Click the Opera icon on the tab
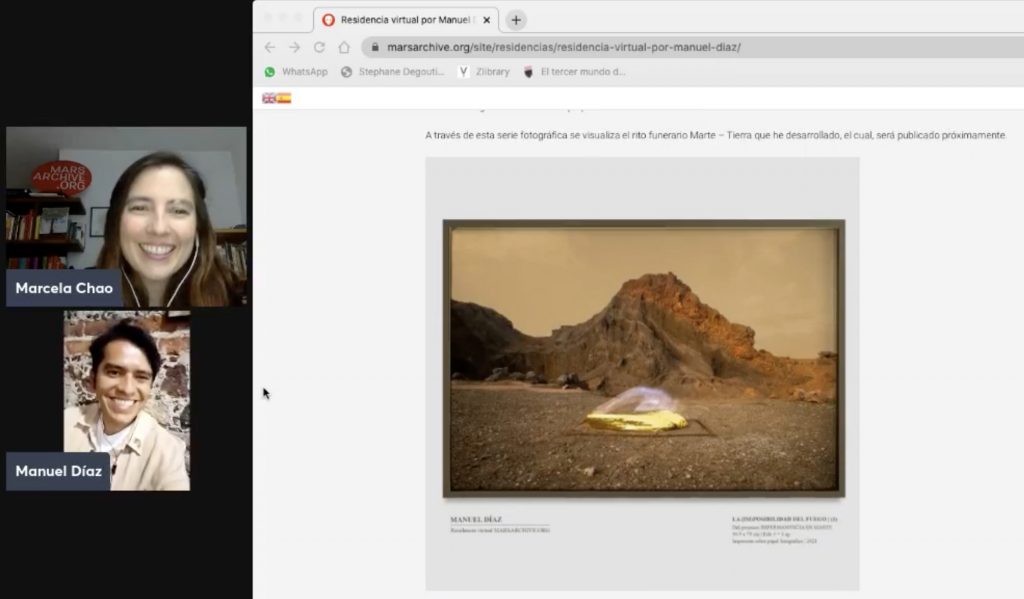The width and height of the screenshot is (1024, 599). coord(328,20)
